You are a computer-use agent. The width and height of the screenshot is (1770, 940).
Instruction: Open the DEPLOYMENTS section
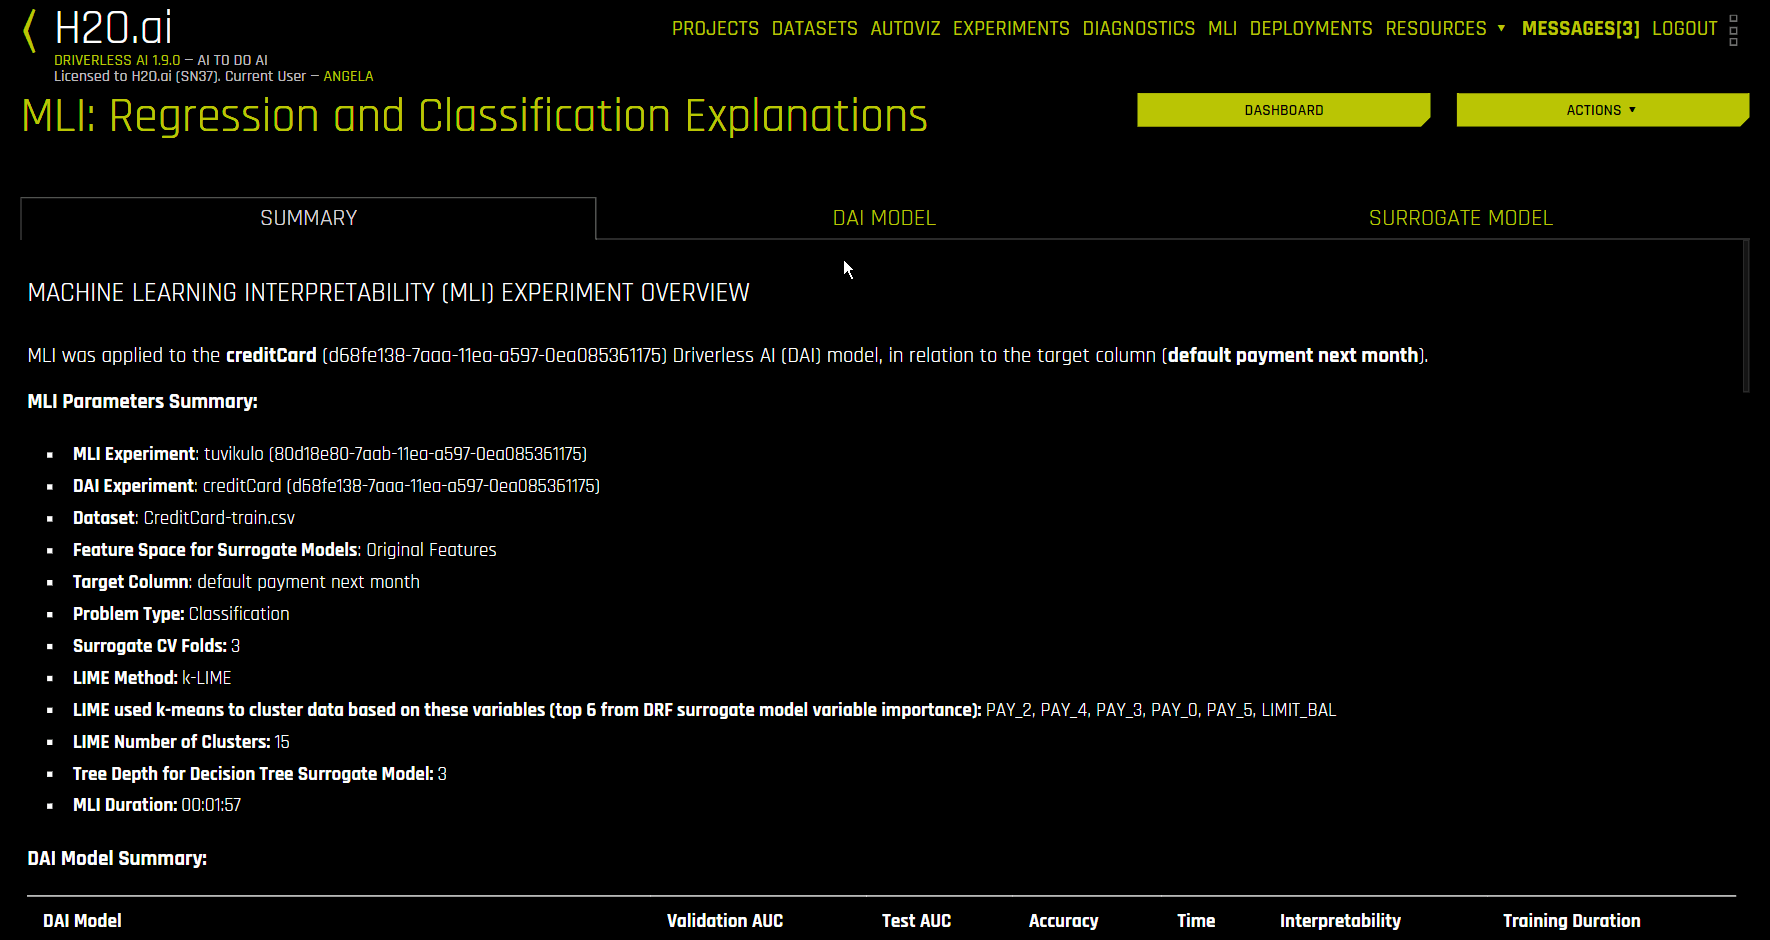tap(1311, 29)
